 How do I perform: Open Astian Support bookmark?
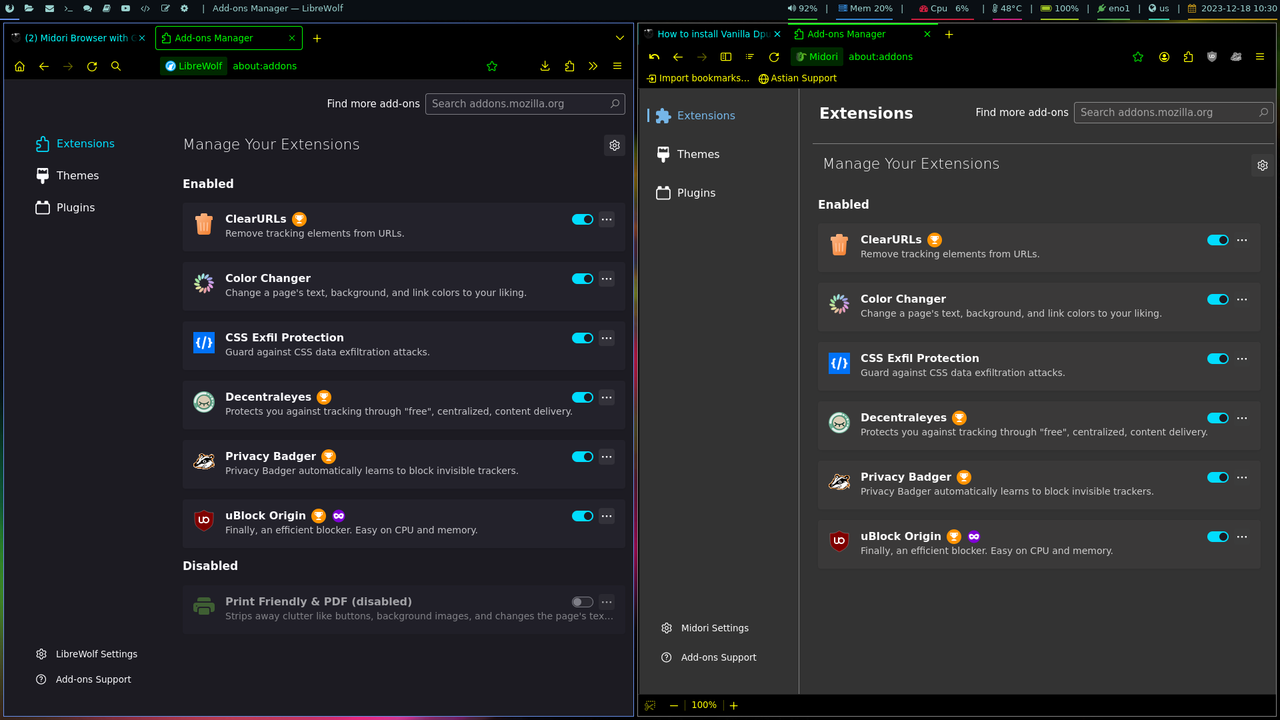click(x=797, y=78)
